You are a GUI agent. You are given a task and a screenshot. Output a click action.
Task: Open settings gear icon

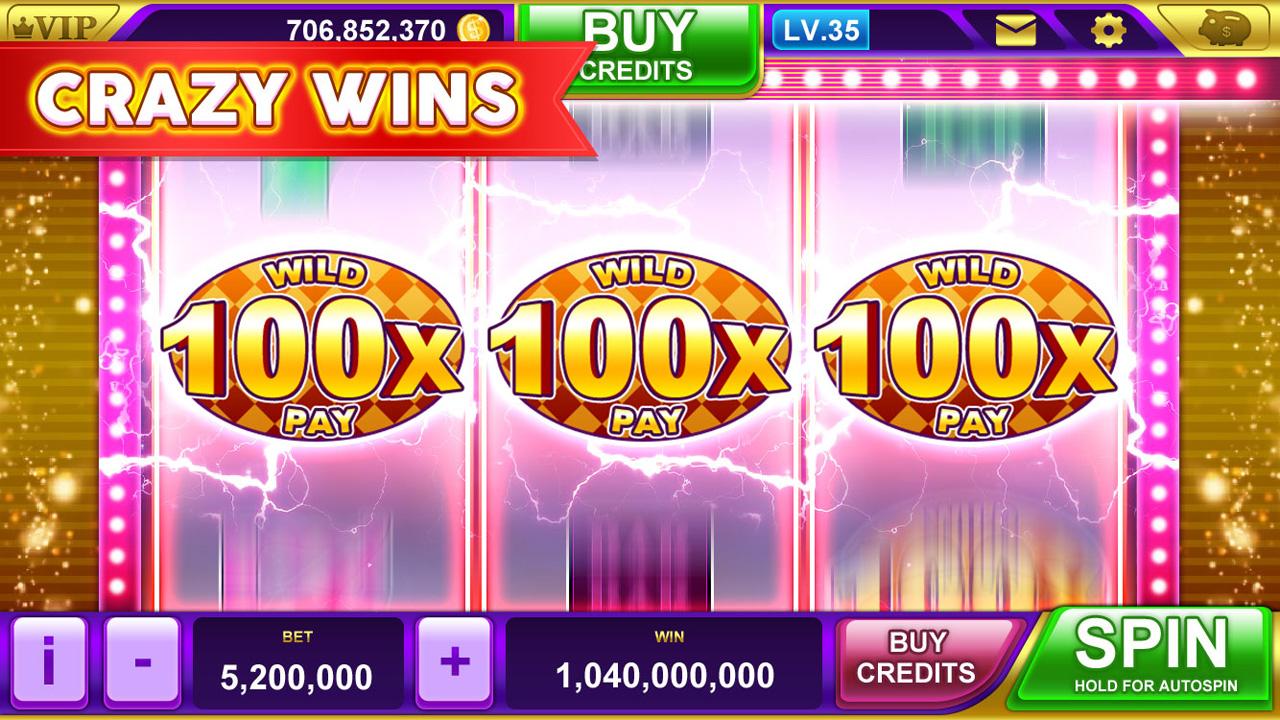point(1108,31)
